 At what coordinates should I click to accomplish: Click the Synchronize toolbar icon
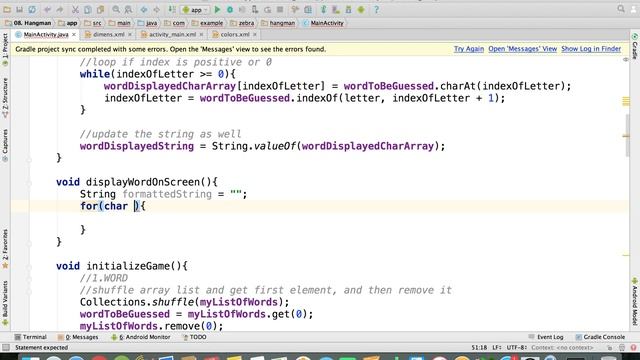tap(32, 9)
